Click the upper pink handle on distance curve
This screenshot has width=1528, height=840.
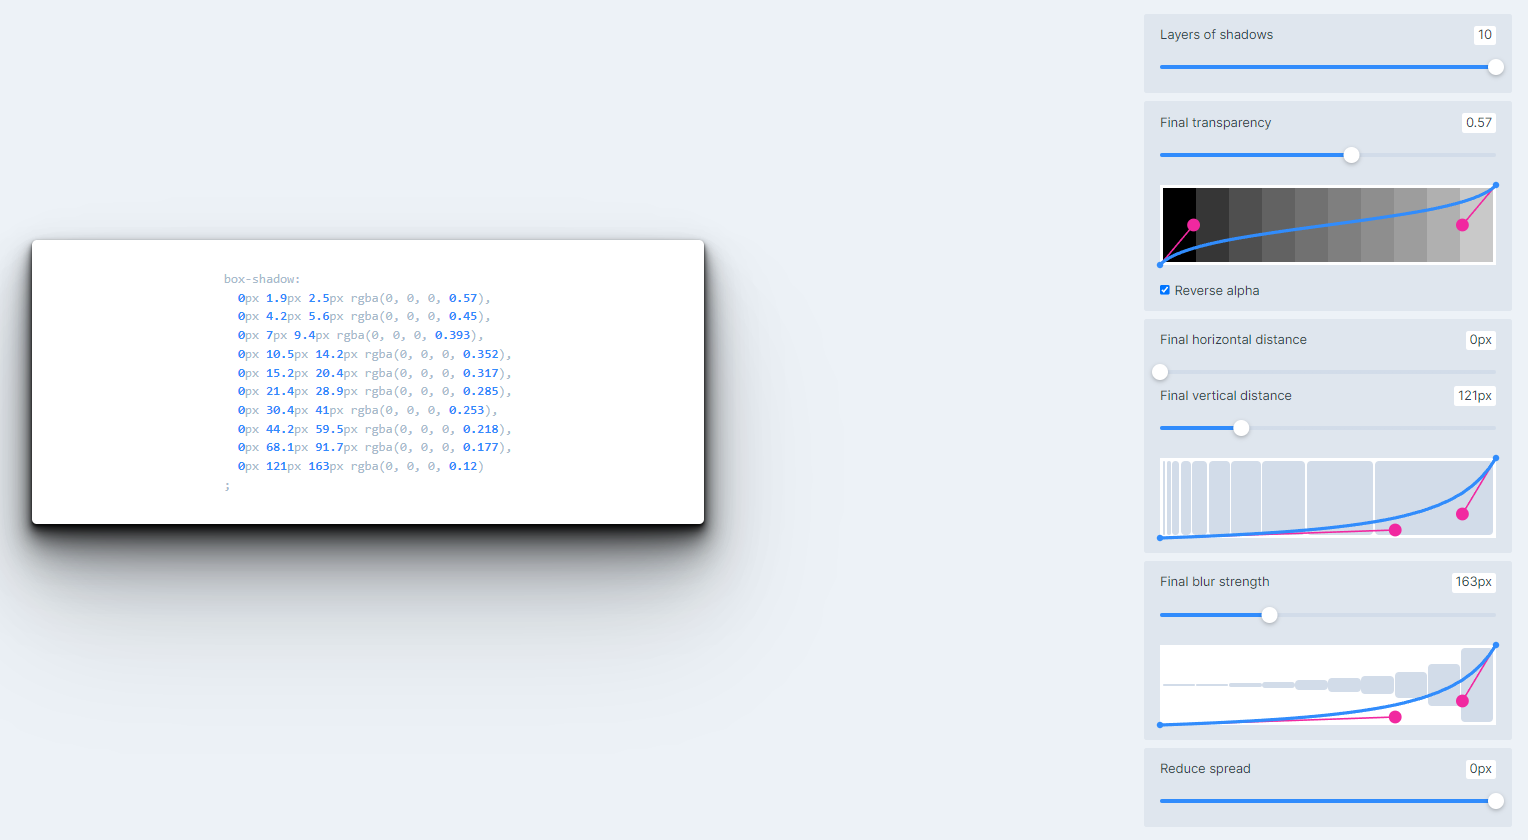coord(1462,514)
